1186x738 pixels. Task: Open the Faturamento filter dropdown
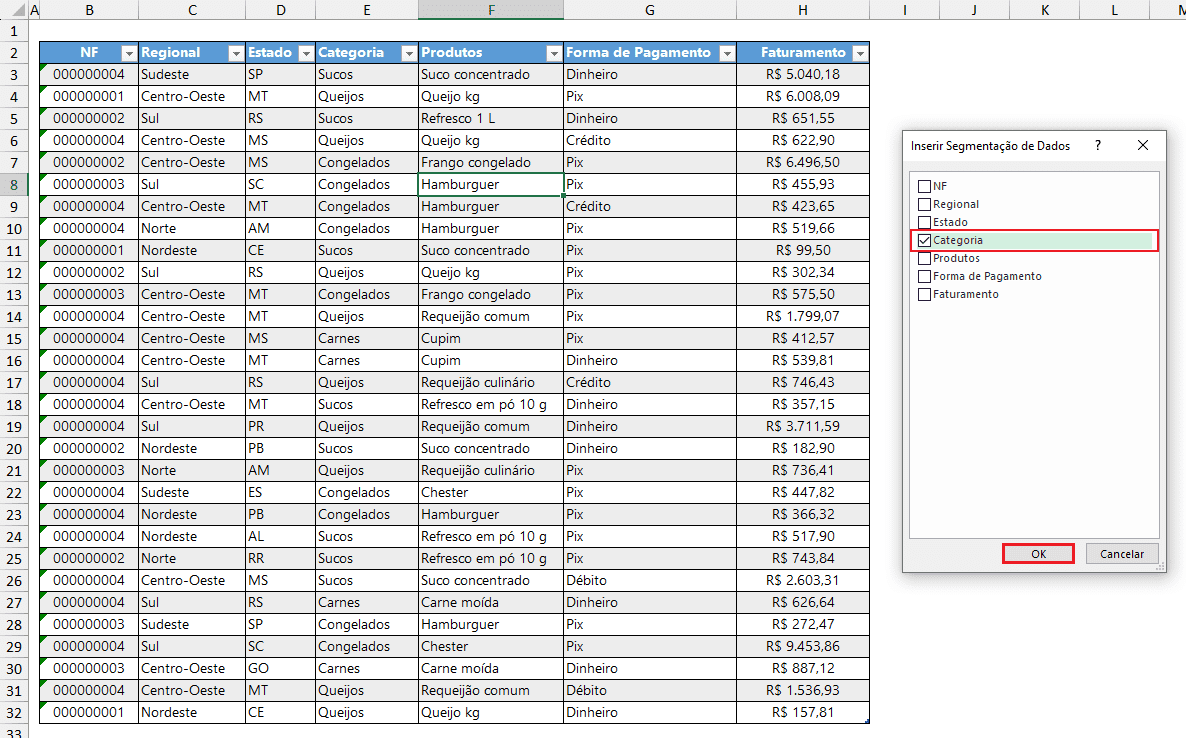coord(859,51)
